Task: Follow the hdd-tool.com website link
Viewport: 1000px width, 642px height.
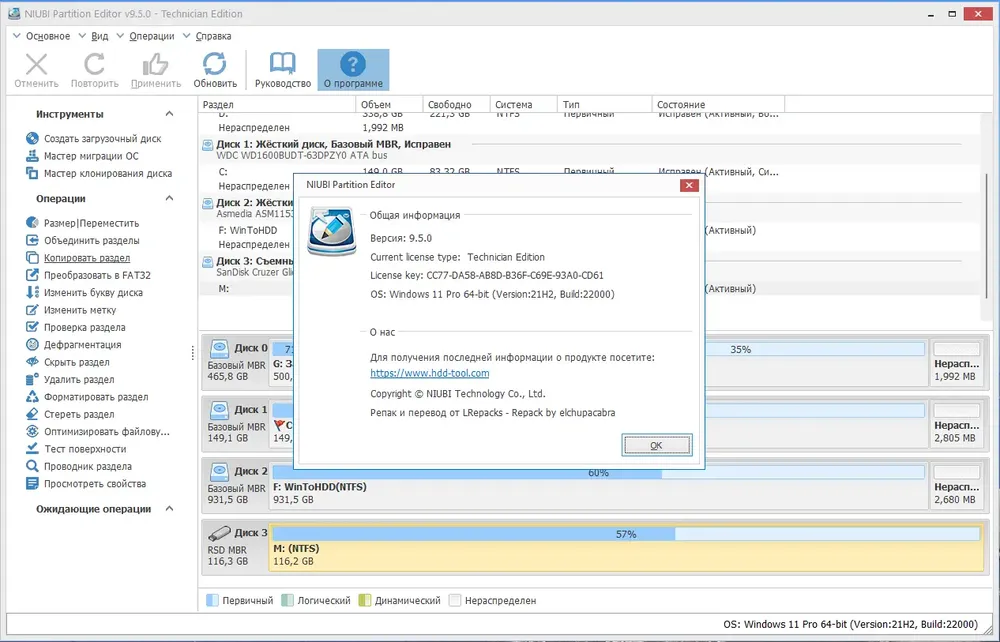Action: [429, 373]
